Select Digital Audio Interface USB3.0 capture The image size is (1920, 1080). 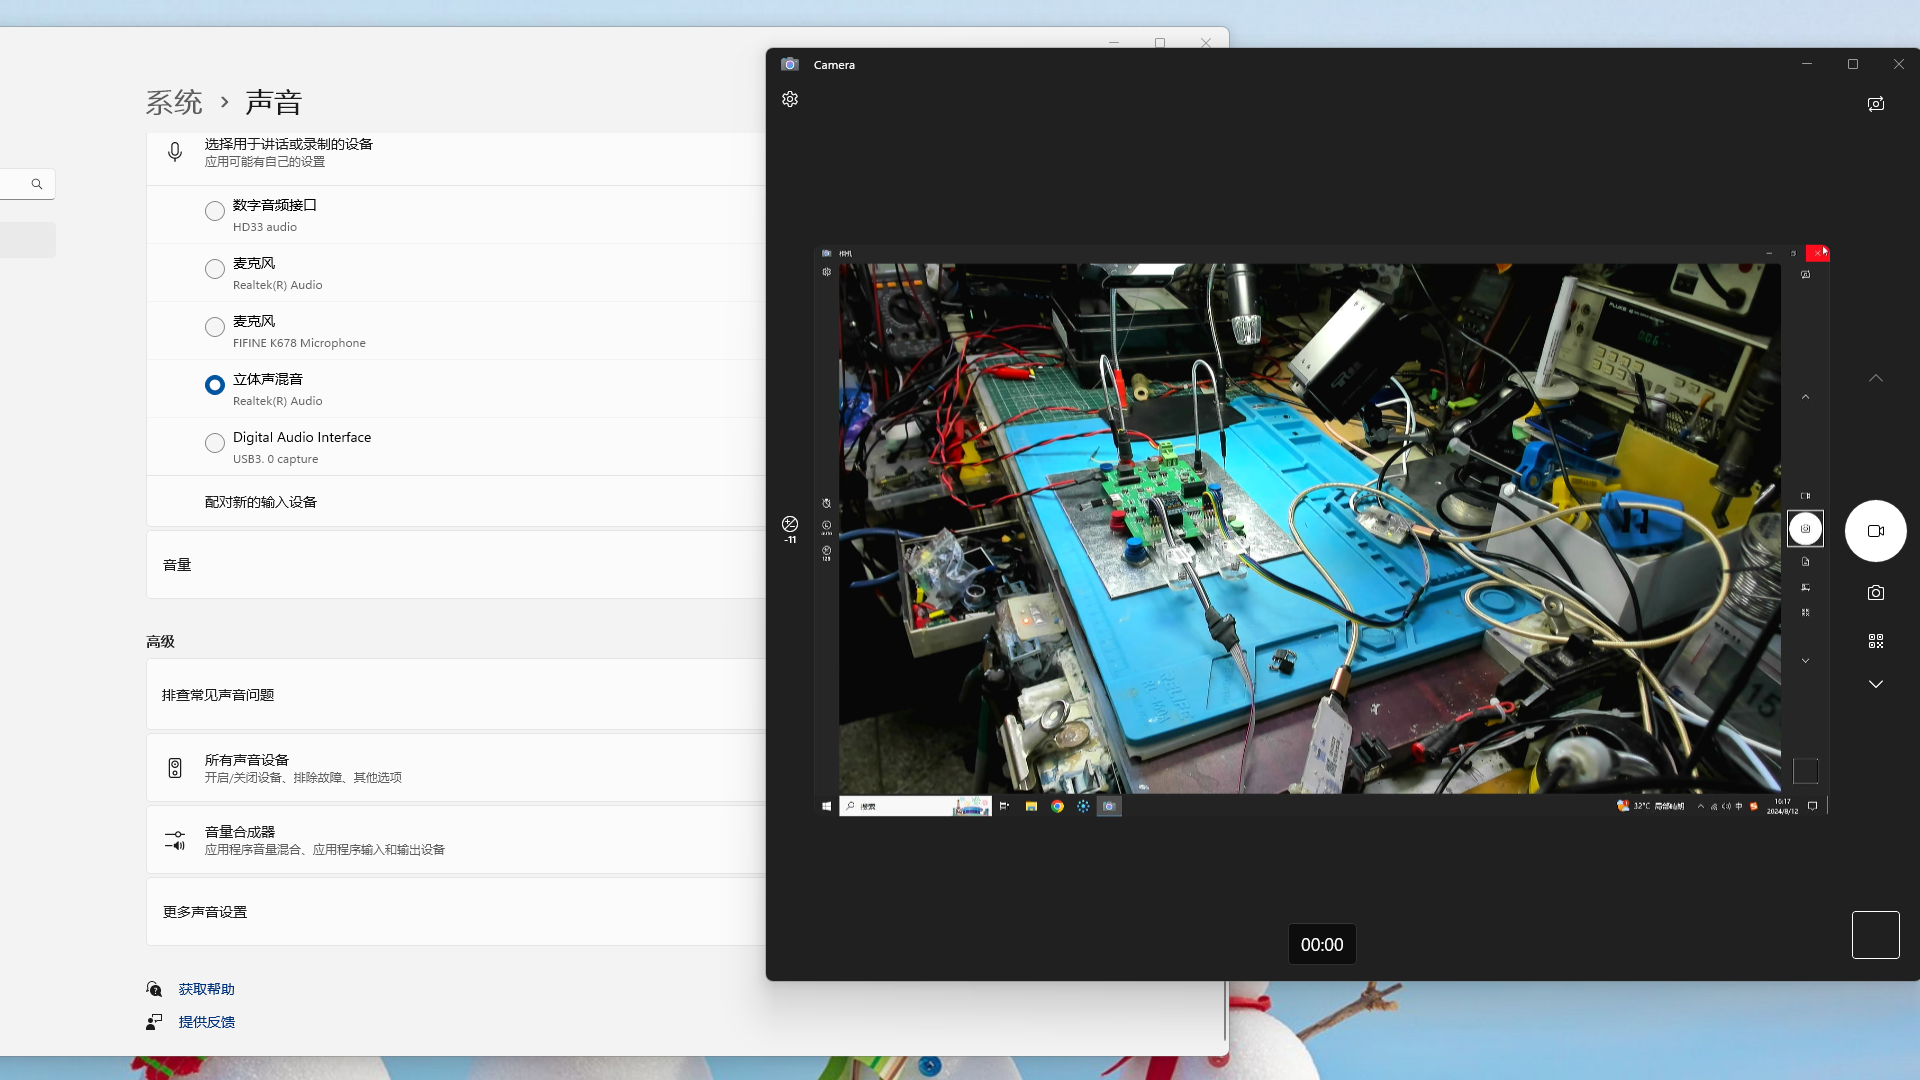point(215,443)
